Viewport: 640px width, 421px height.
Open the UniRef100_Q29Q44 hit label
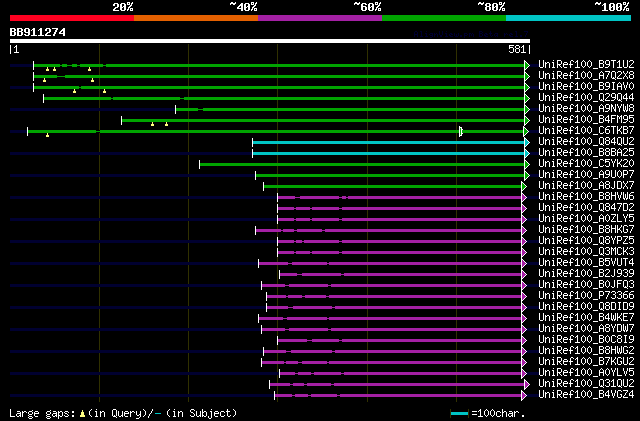click(586, 98)
